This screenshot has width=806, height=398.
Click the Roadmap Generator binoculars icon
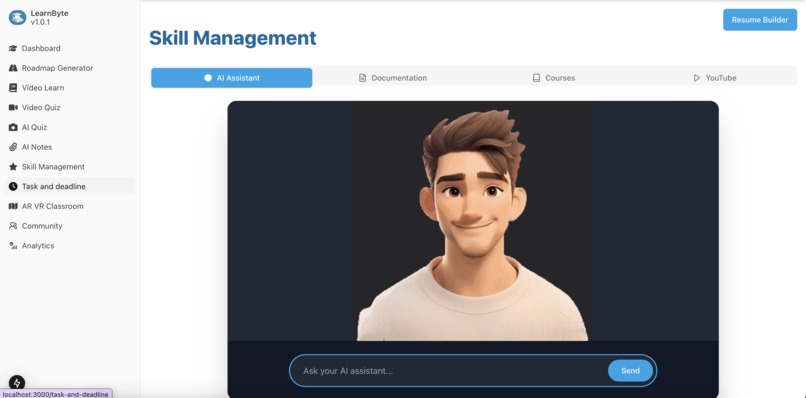click(13, 68)
